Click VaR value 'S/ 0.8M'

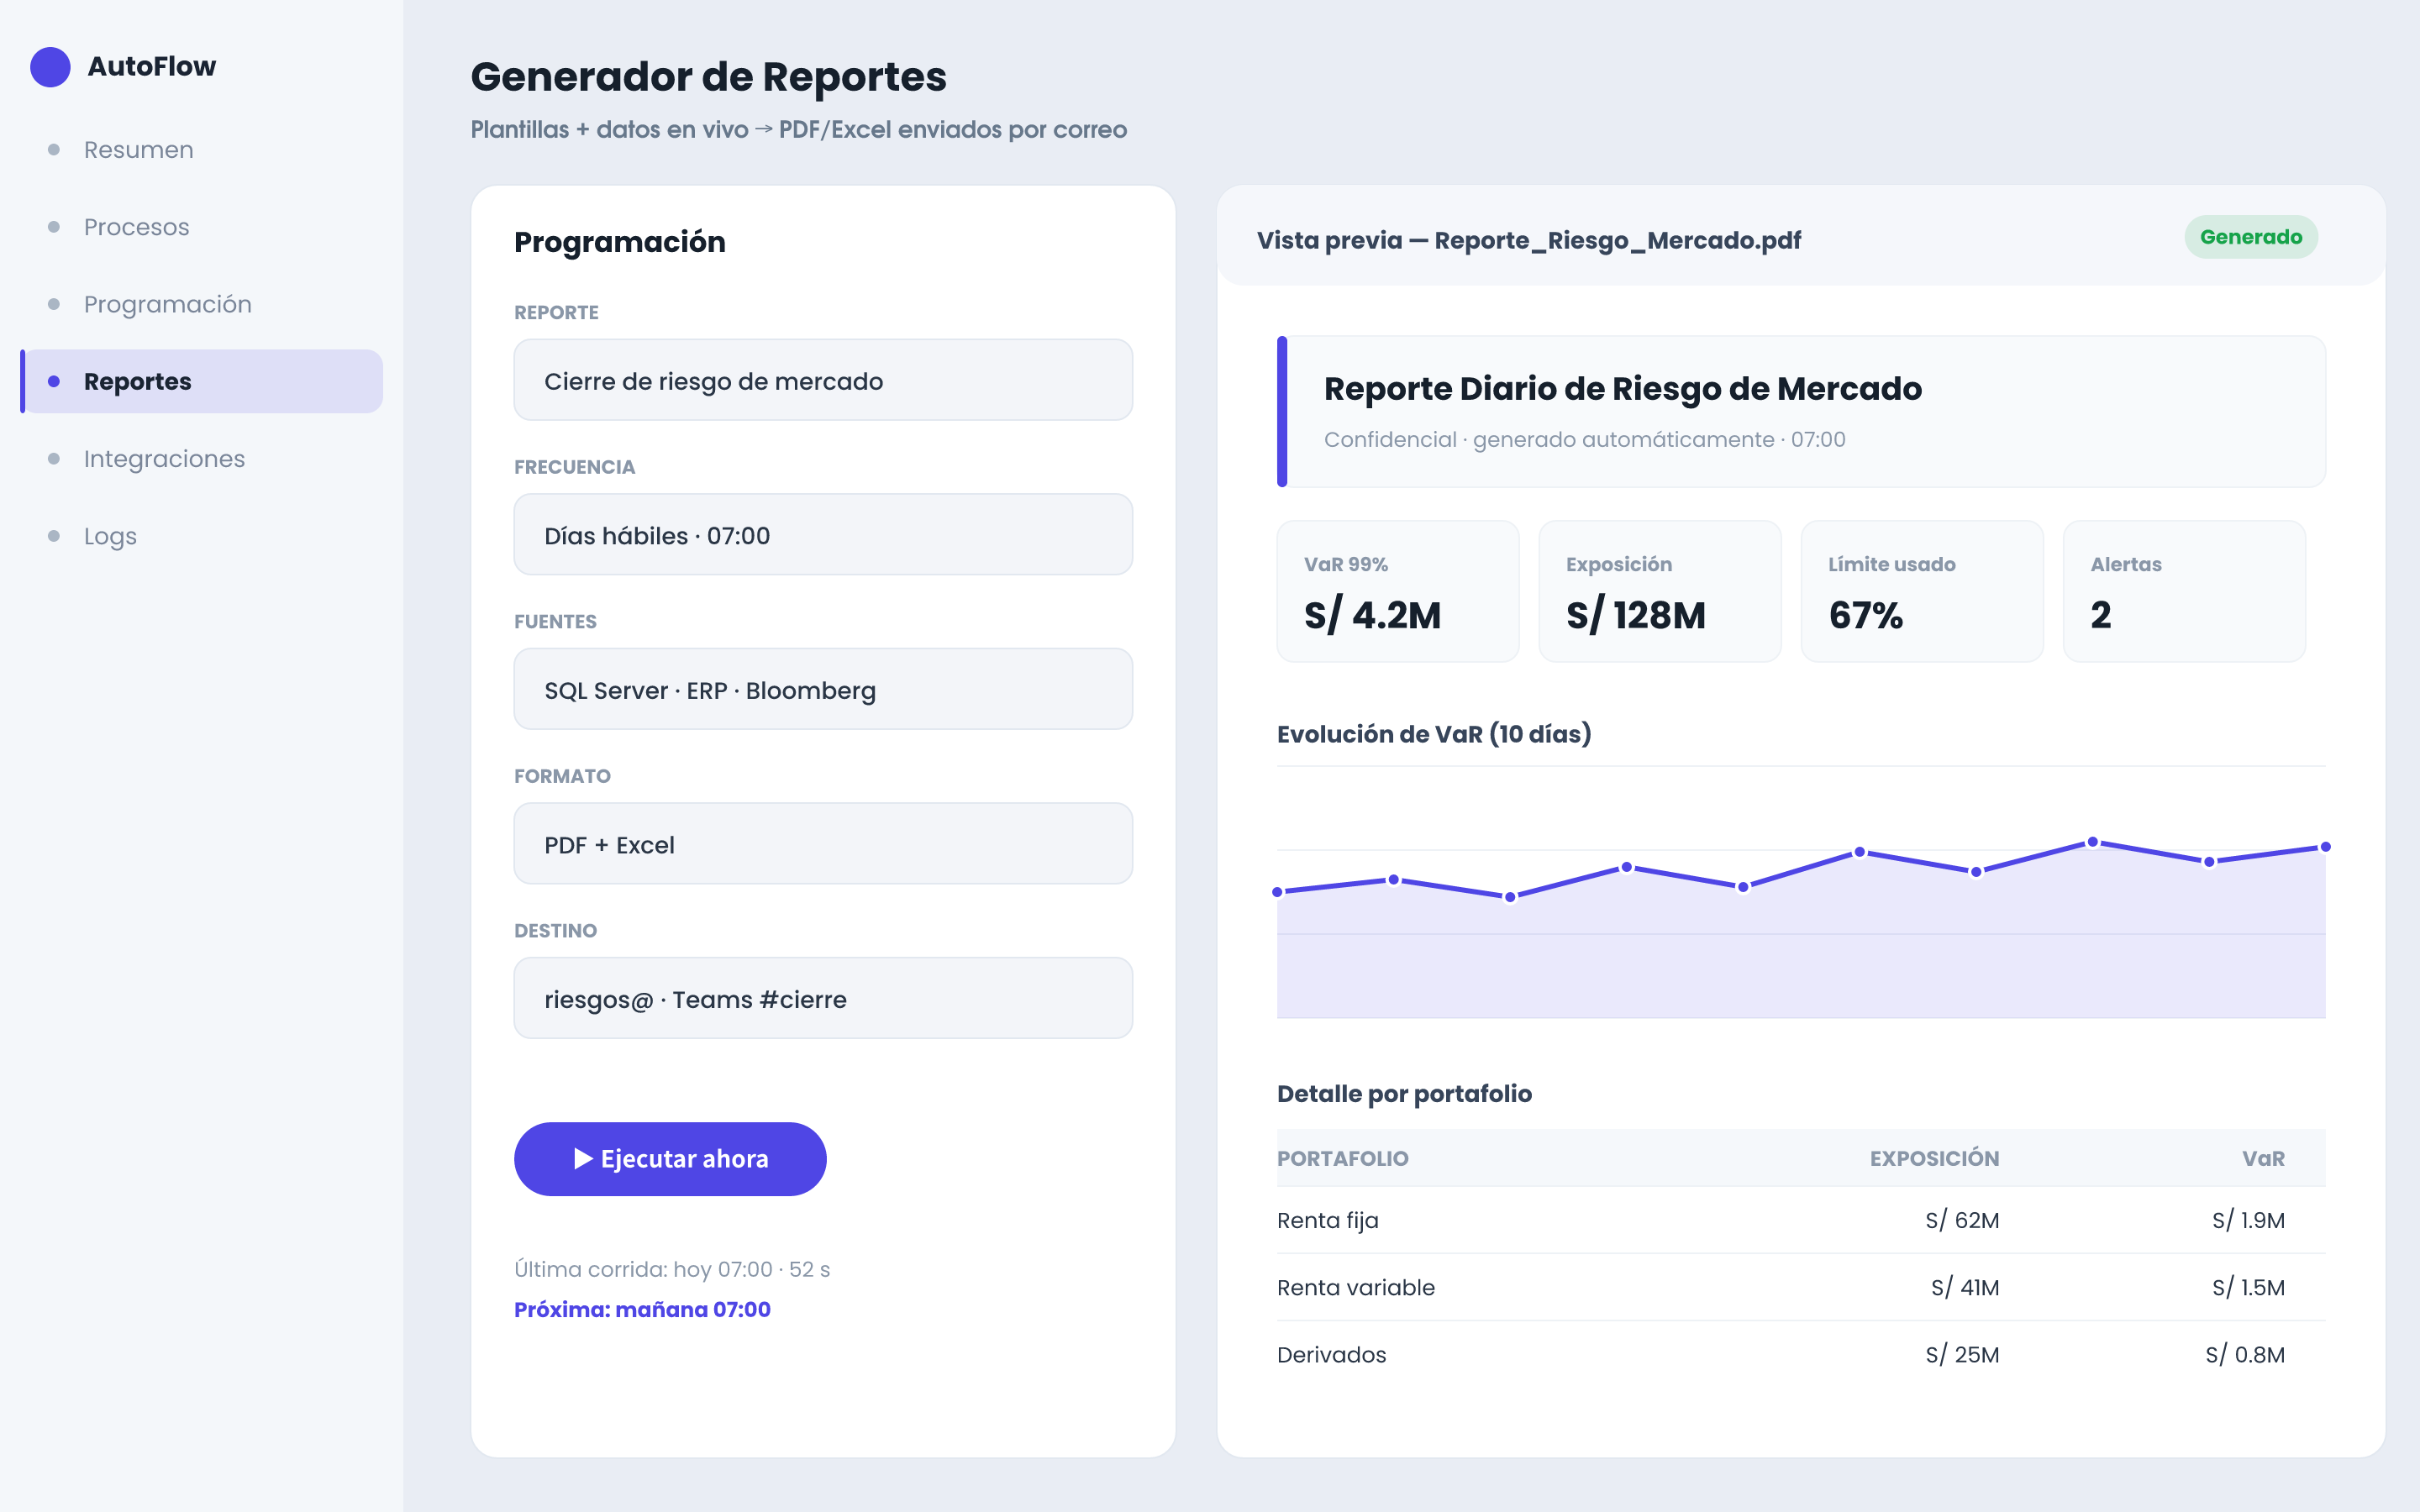(x=2245, y=1355)
